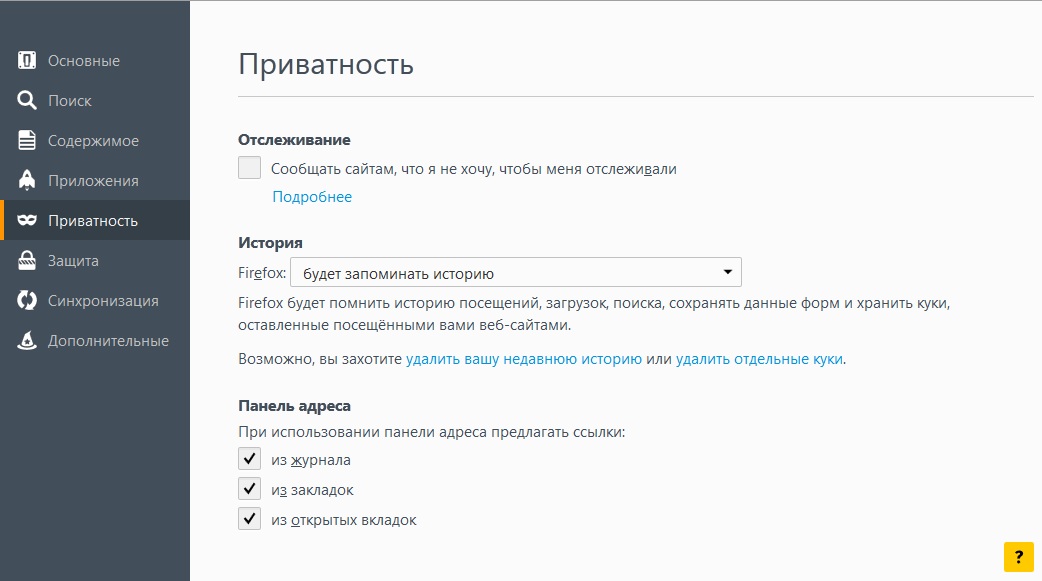Click the yellow help question mark button
Screen dimensions: 1042x581
click(1018, 557)
